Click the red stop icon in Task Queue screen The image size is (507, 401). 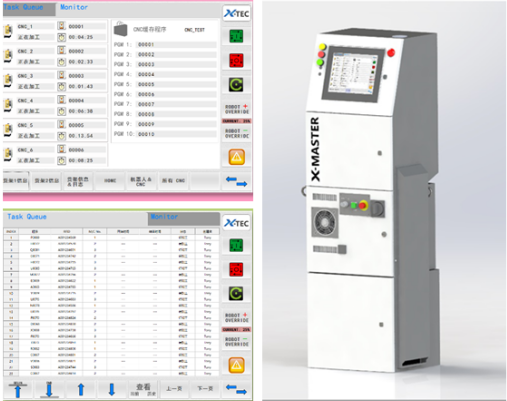click(236, 269)
